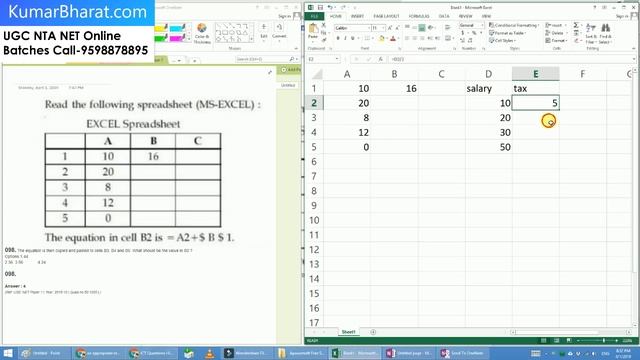Click the Save icon in Excel's quick access toolbar
The image size is (640, 360).
click(x=320, y=7)
